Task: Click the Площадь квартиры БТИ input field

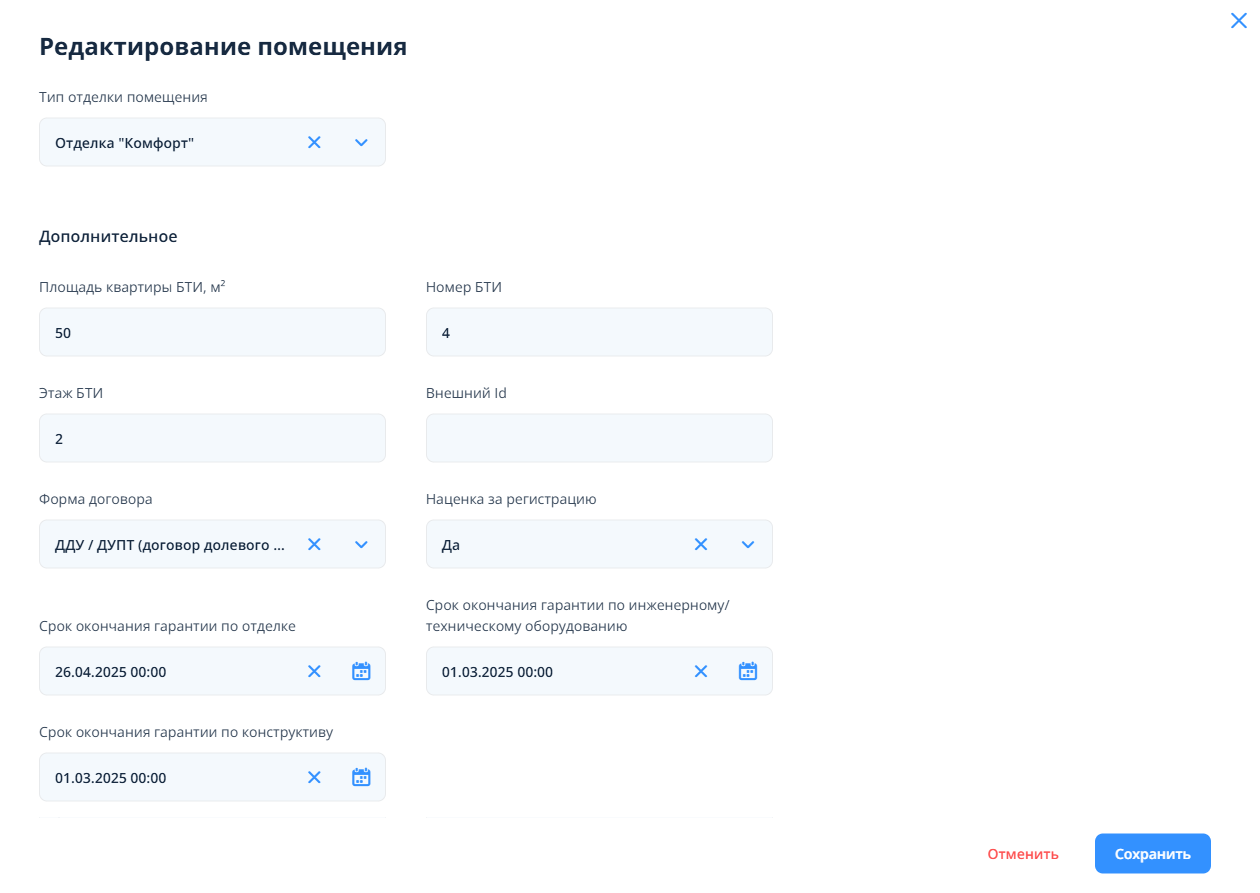Action: [x=212, y=333]
